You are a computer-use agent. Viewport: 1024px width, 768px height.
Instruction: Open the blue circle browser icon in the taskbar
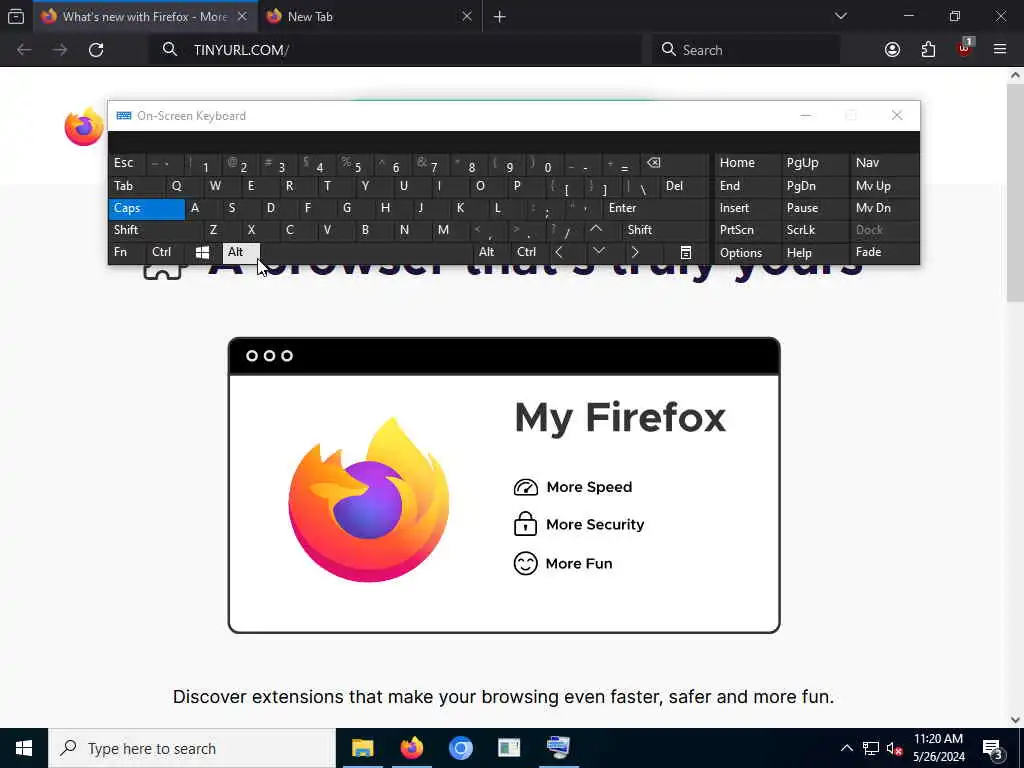point(460,748)
